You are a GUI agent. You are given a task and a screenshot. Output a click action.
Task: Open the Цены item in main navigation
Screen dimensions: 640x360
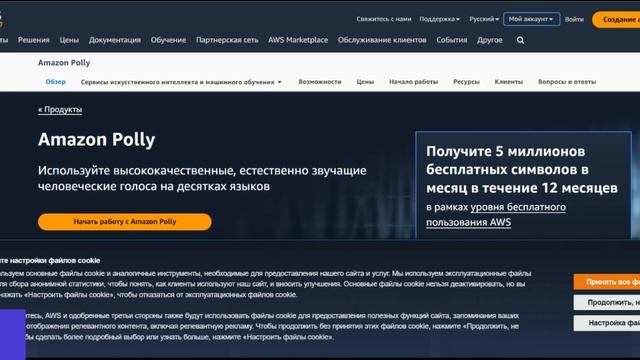click(69, 40)
